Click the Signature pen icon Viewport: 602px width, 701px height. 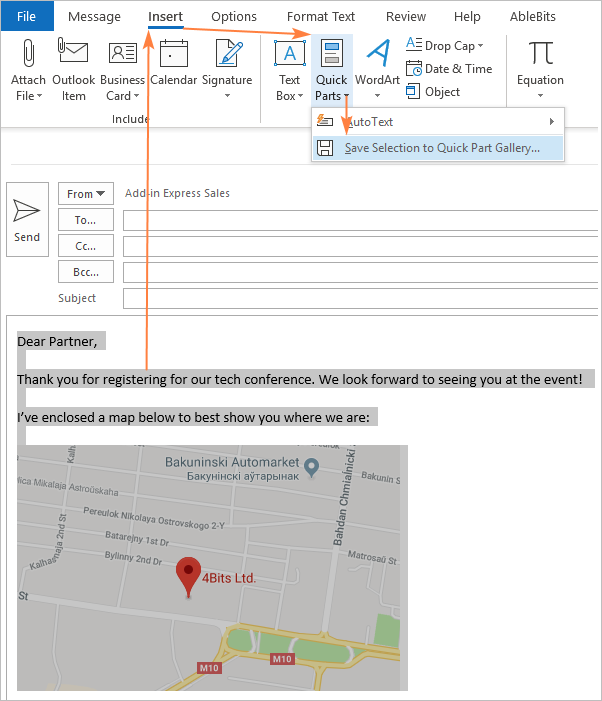pyautogui.click(x=227, y=53)
